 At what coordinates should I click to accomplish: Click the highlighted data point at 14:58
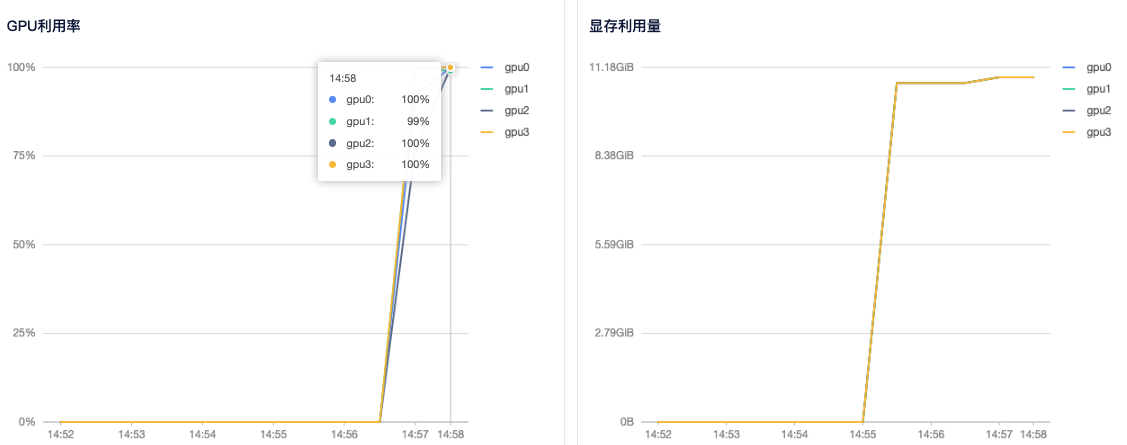(450, 68)
